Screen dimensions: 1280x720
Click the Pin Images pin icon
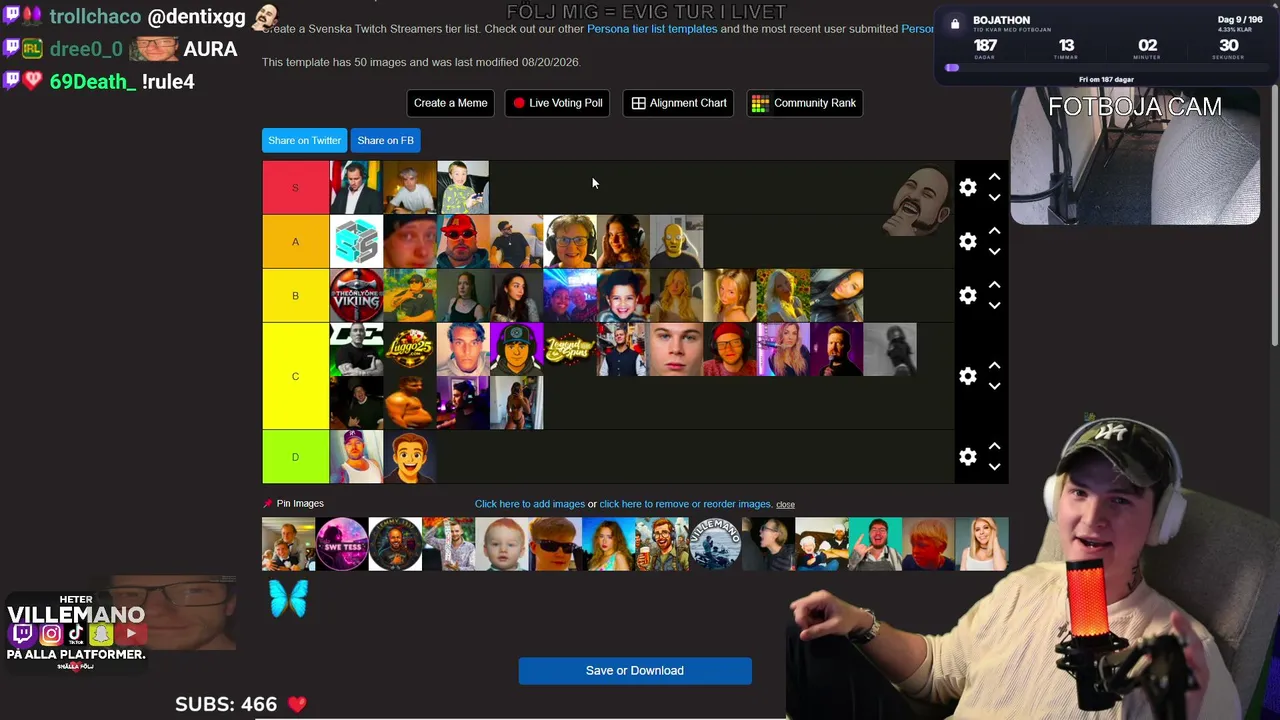point(267,504)
